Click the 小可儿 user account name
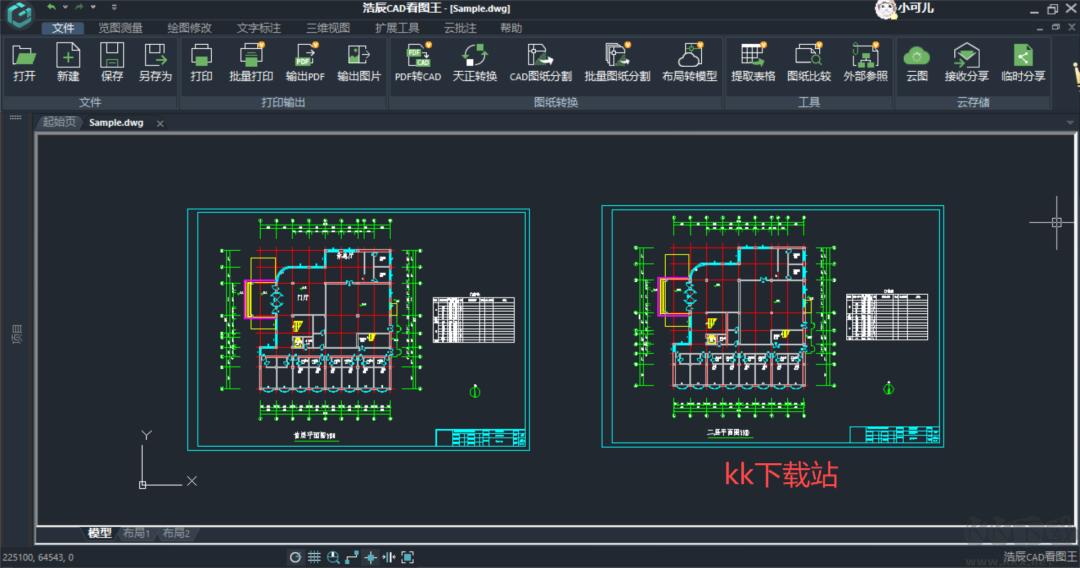 916,8
